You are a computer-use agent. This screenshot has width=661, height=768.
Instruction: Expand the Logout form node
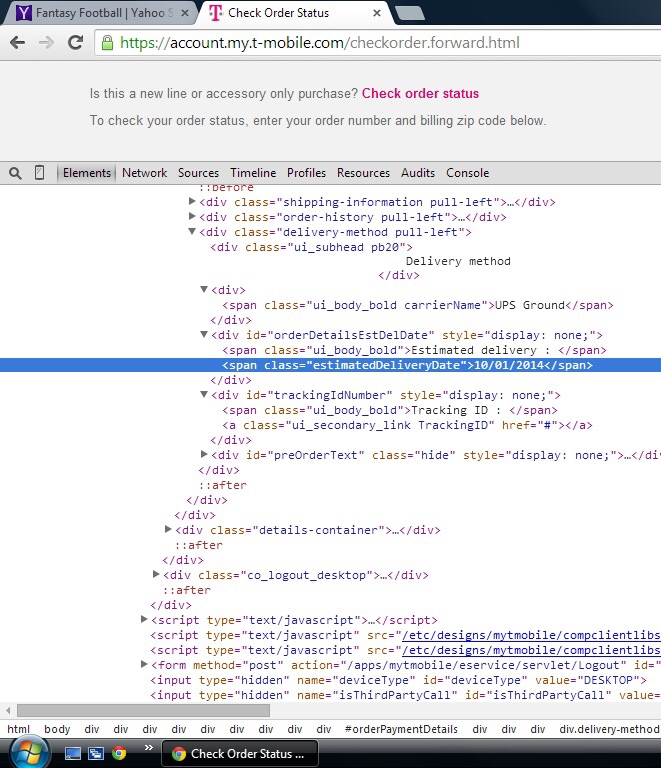(x=144, y=665)
